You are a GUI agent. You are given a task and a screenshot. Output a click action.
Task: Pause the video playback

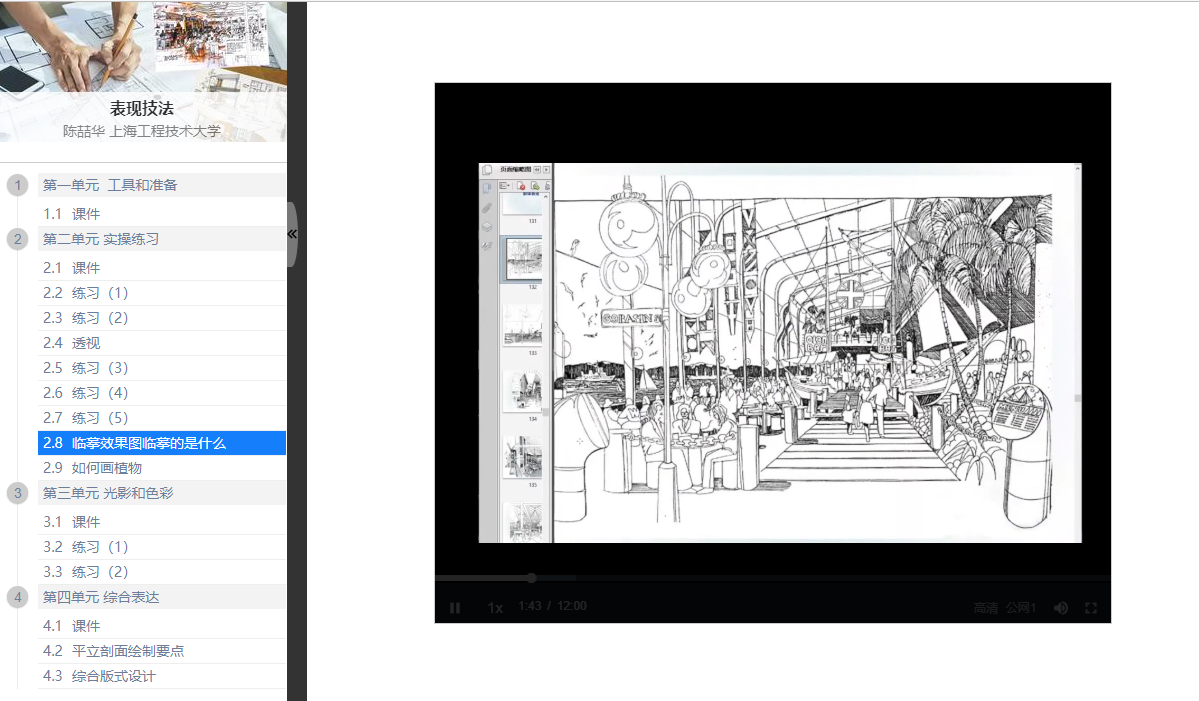pos(455,608)
